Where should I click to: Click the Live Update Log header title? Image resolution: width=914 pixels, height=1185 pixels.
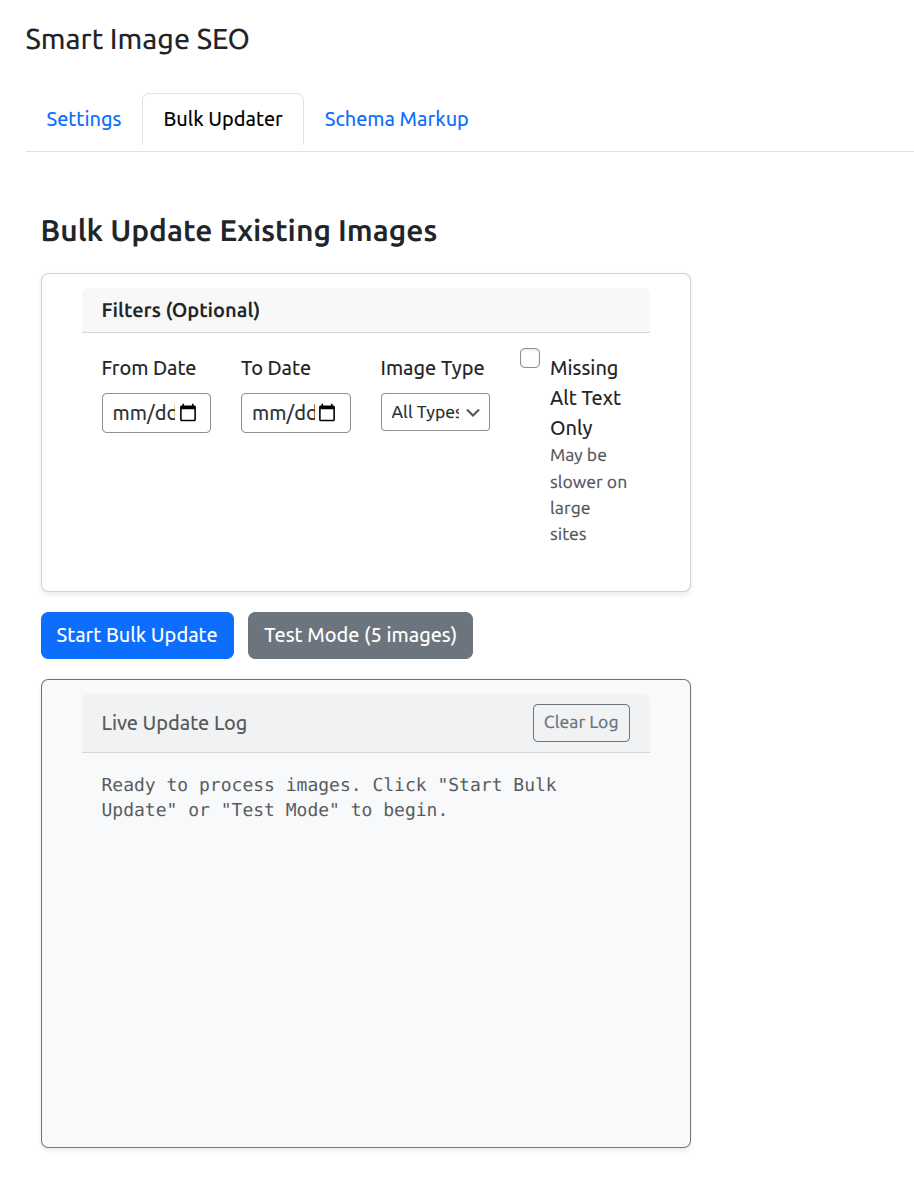(x=174, y=723)
